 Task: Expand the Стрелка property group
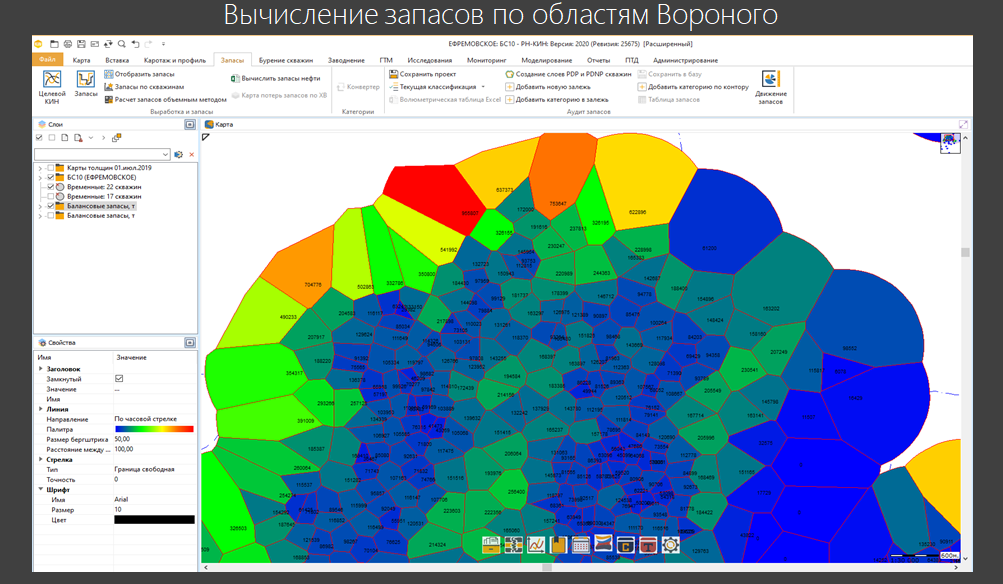click(41, 459)
